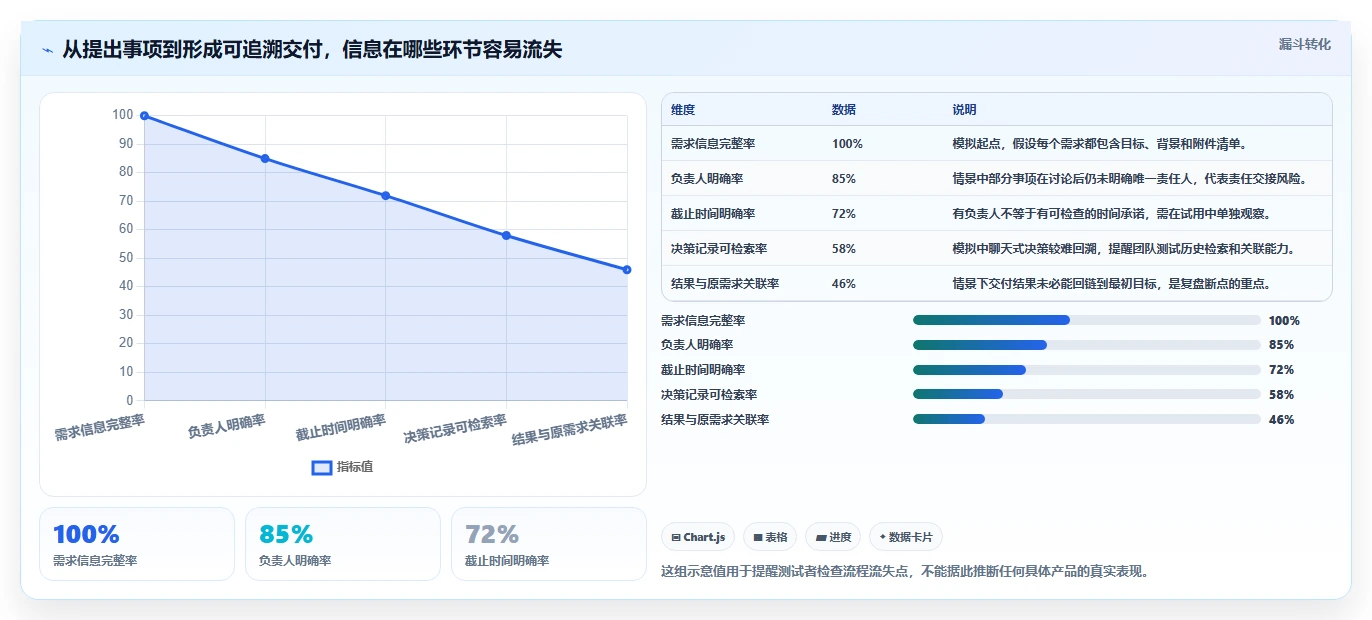Click x-axis label 需求信息完整率

coord(99,427)
